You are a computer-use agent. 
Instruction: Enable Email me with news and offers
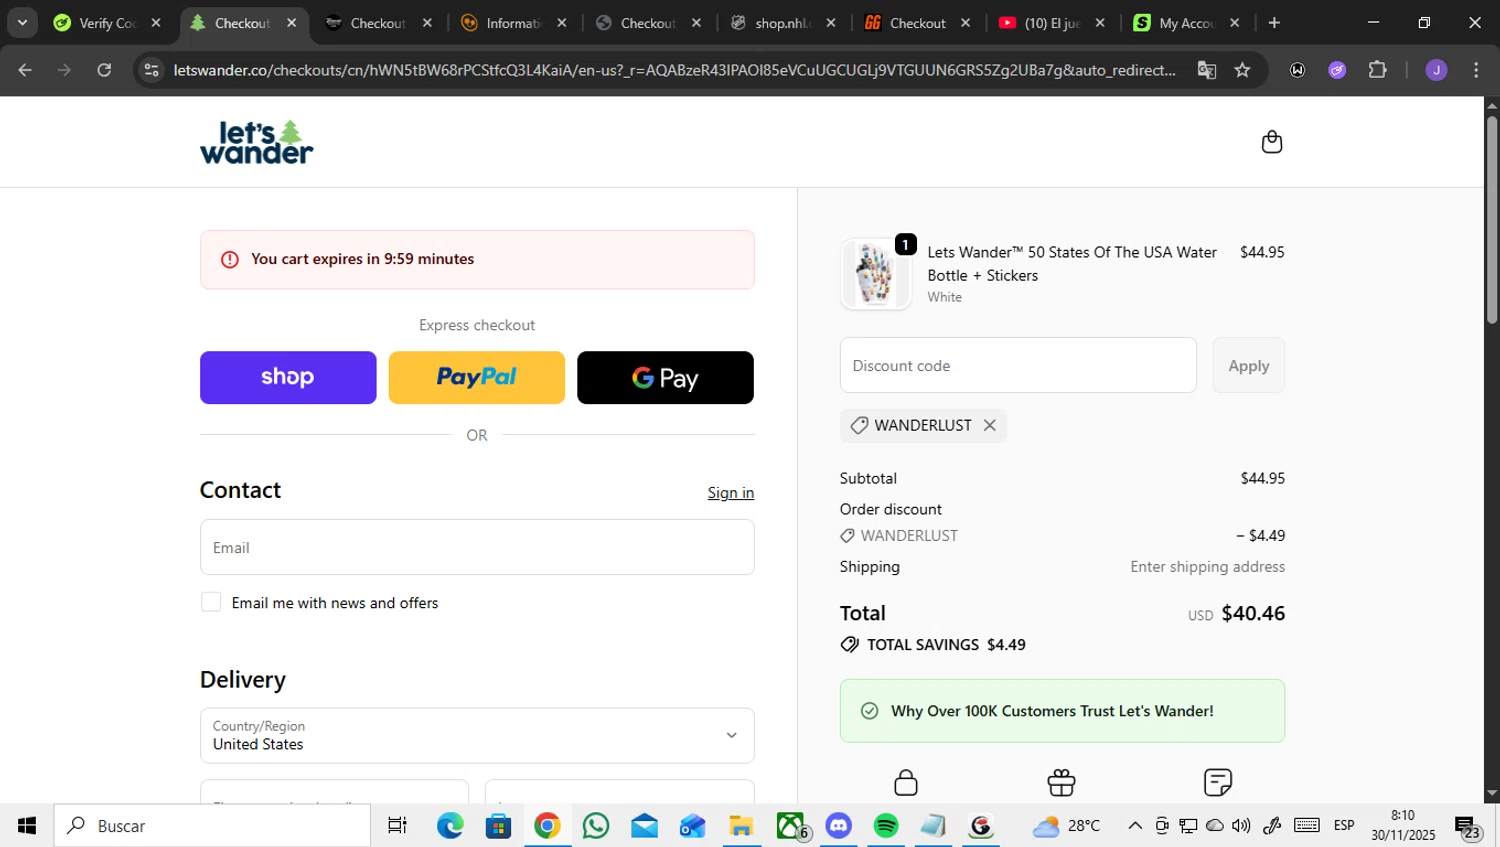click(211, 602)
